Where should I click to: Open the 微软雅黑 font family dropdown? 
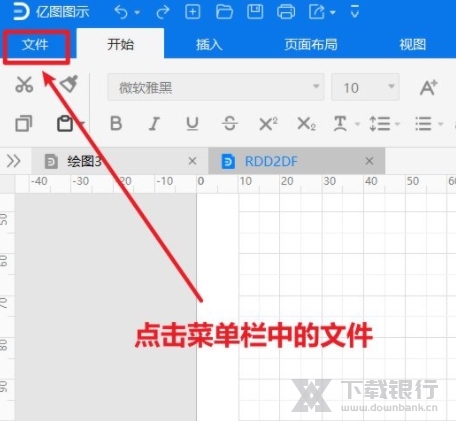pyautogui.click(x=216, y=87)
